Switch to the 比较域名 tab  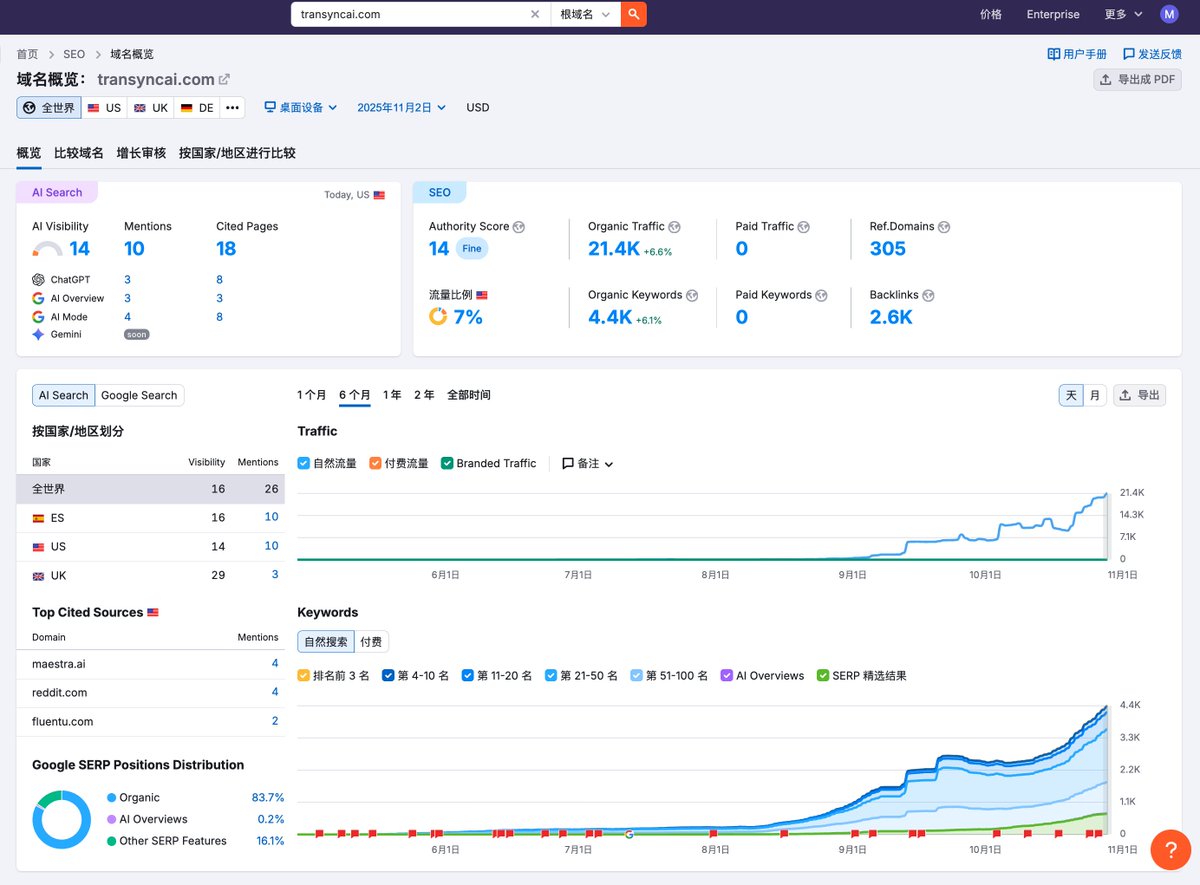[x=79, y=153]
